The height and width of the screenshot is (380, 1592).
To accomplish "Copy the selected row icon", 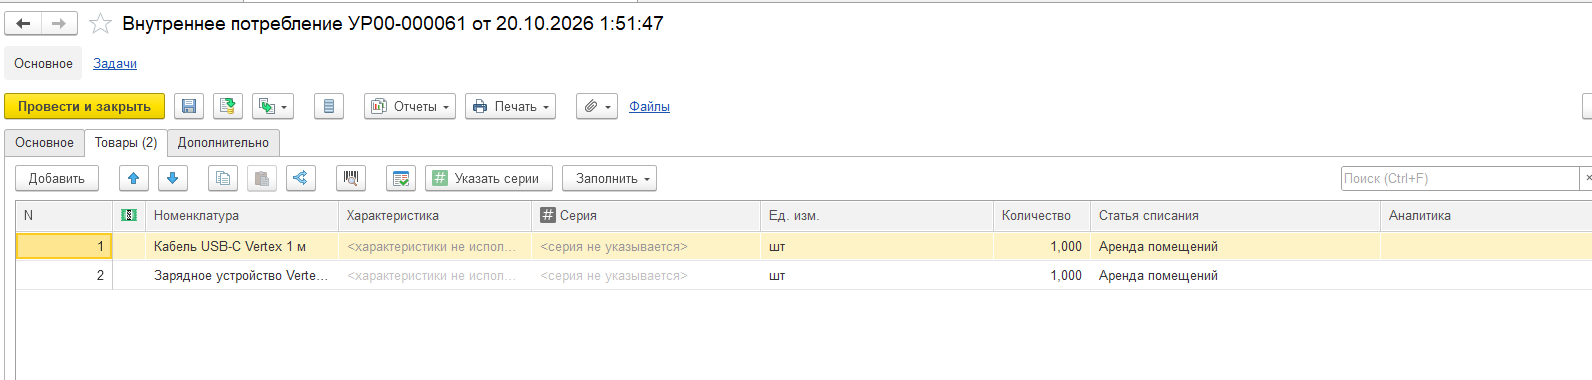I will tap(223, 178).
